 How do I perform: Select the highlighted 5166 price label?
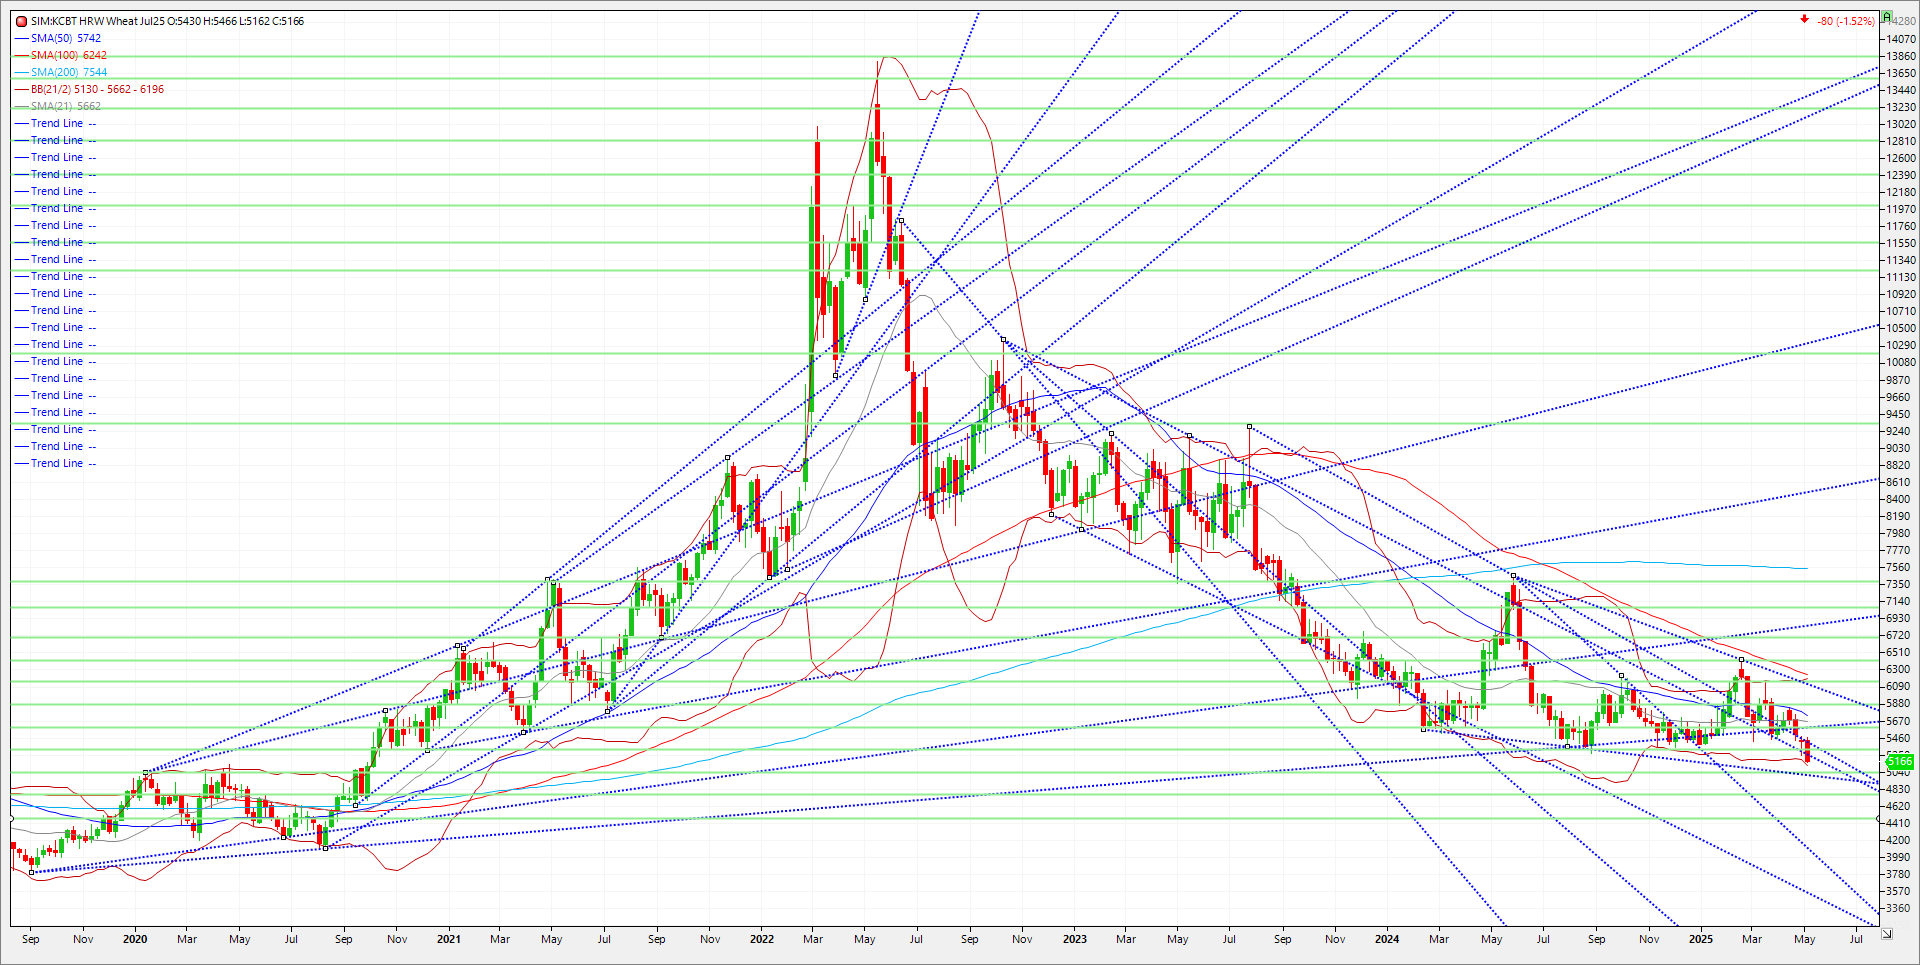coord(1900,761)
